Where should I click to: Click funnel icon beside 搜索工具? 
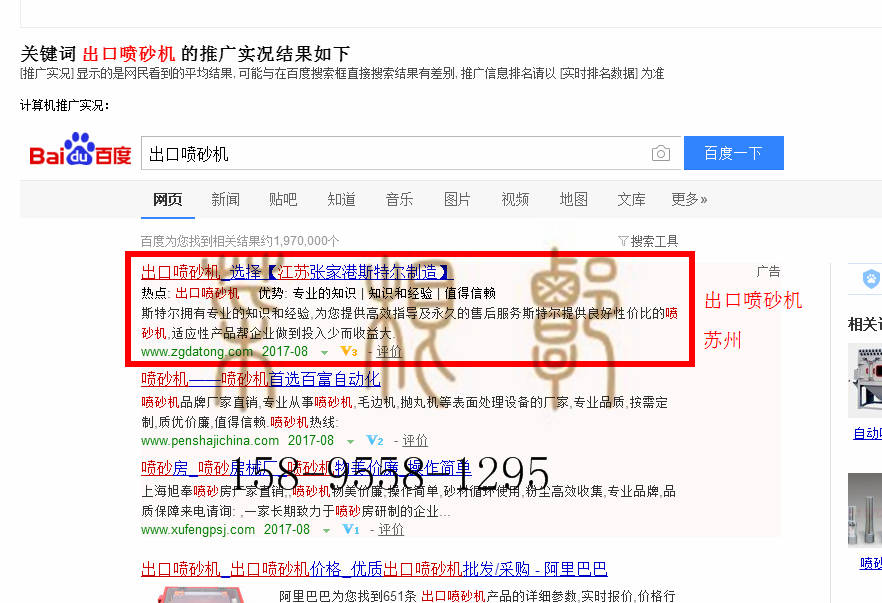pos(623,241)
